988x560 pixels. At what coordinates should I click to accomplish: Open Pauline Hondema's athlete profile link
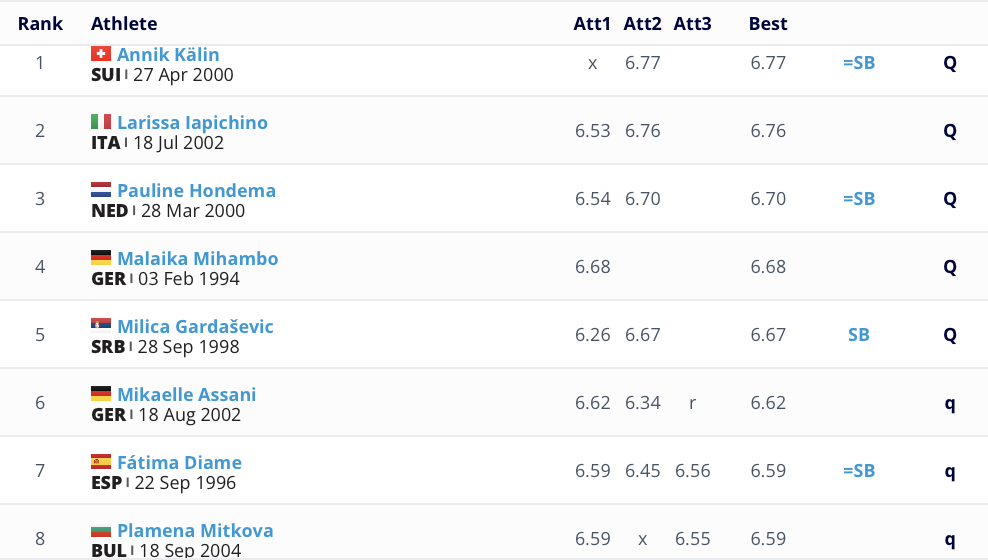[x=196, y=191]
